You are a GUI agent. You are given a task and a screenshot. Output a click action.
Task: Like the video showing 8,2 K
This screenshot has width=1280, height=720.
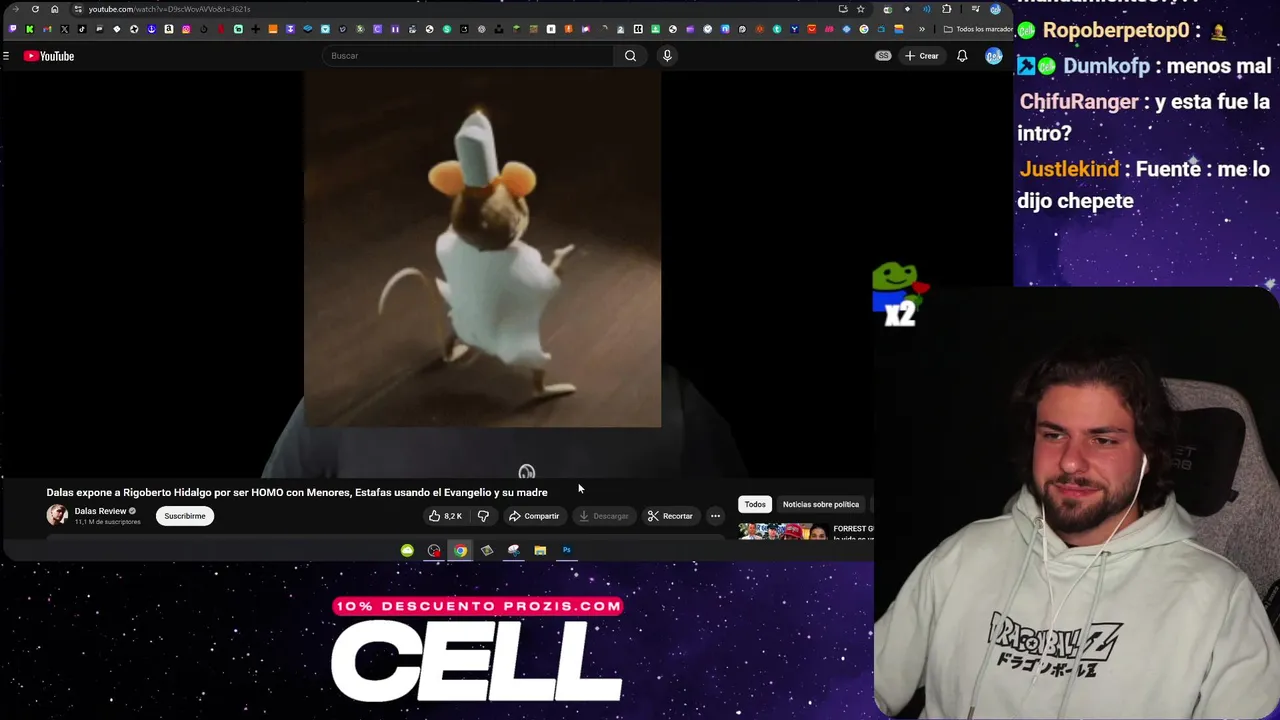[445, 516]
